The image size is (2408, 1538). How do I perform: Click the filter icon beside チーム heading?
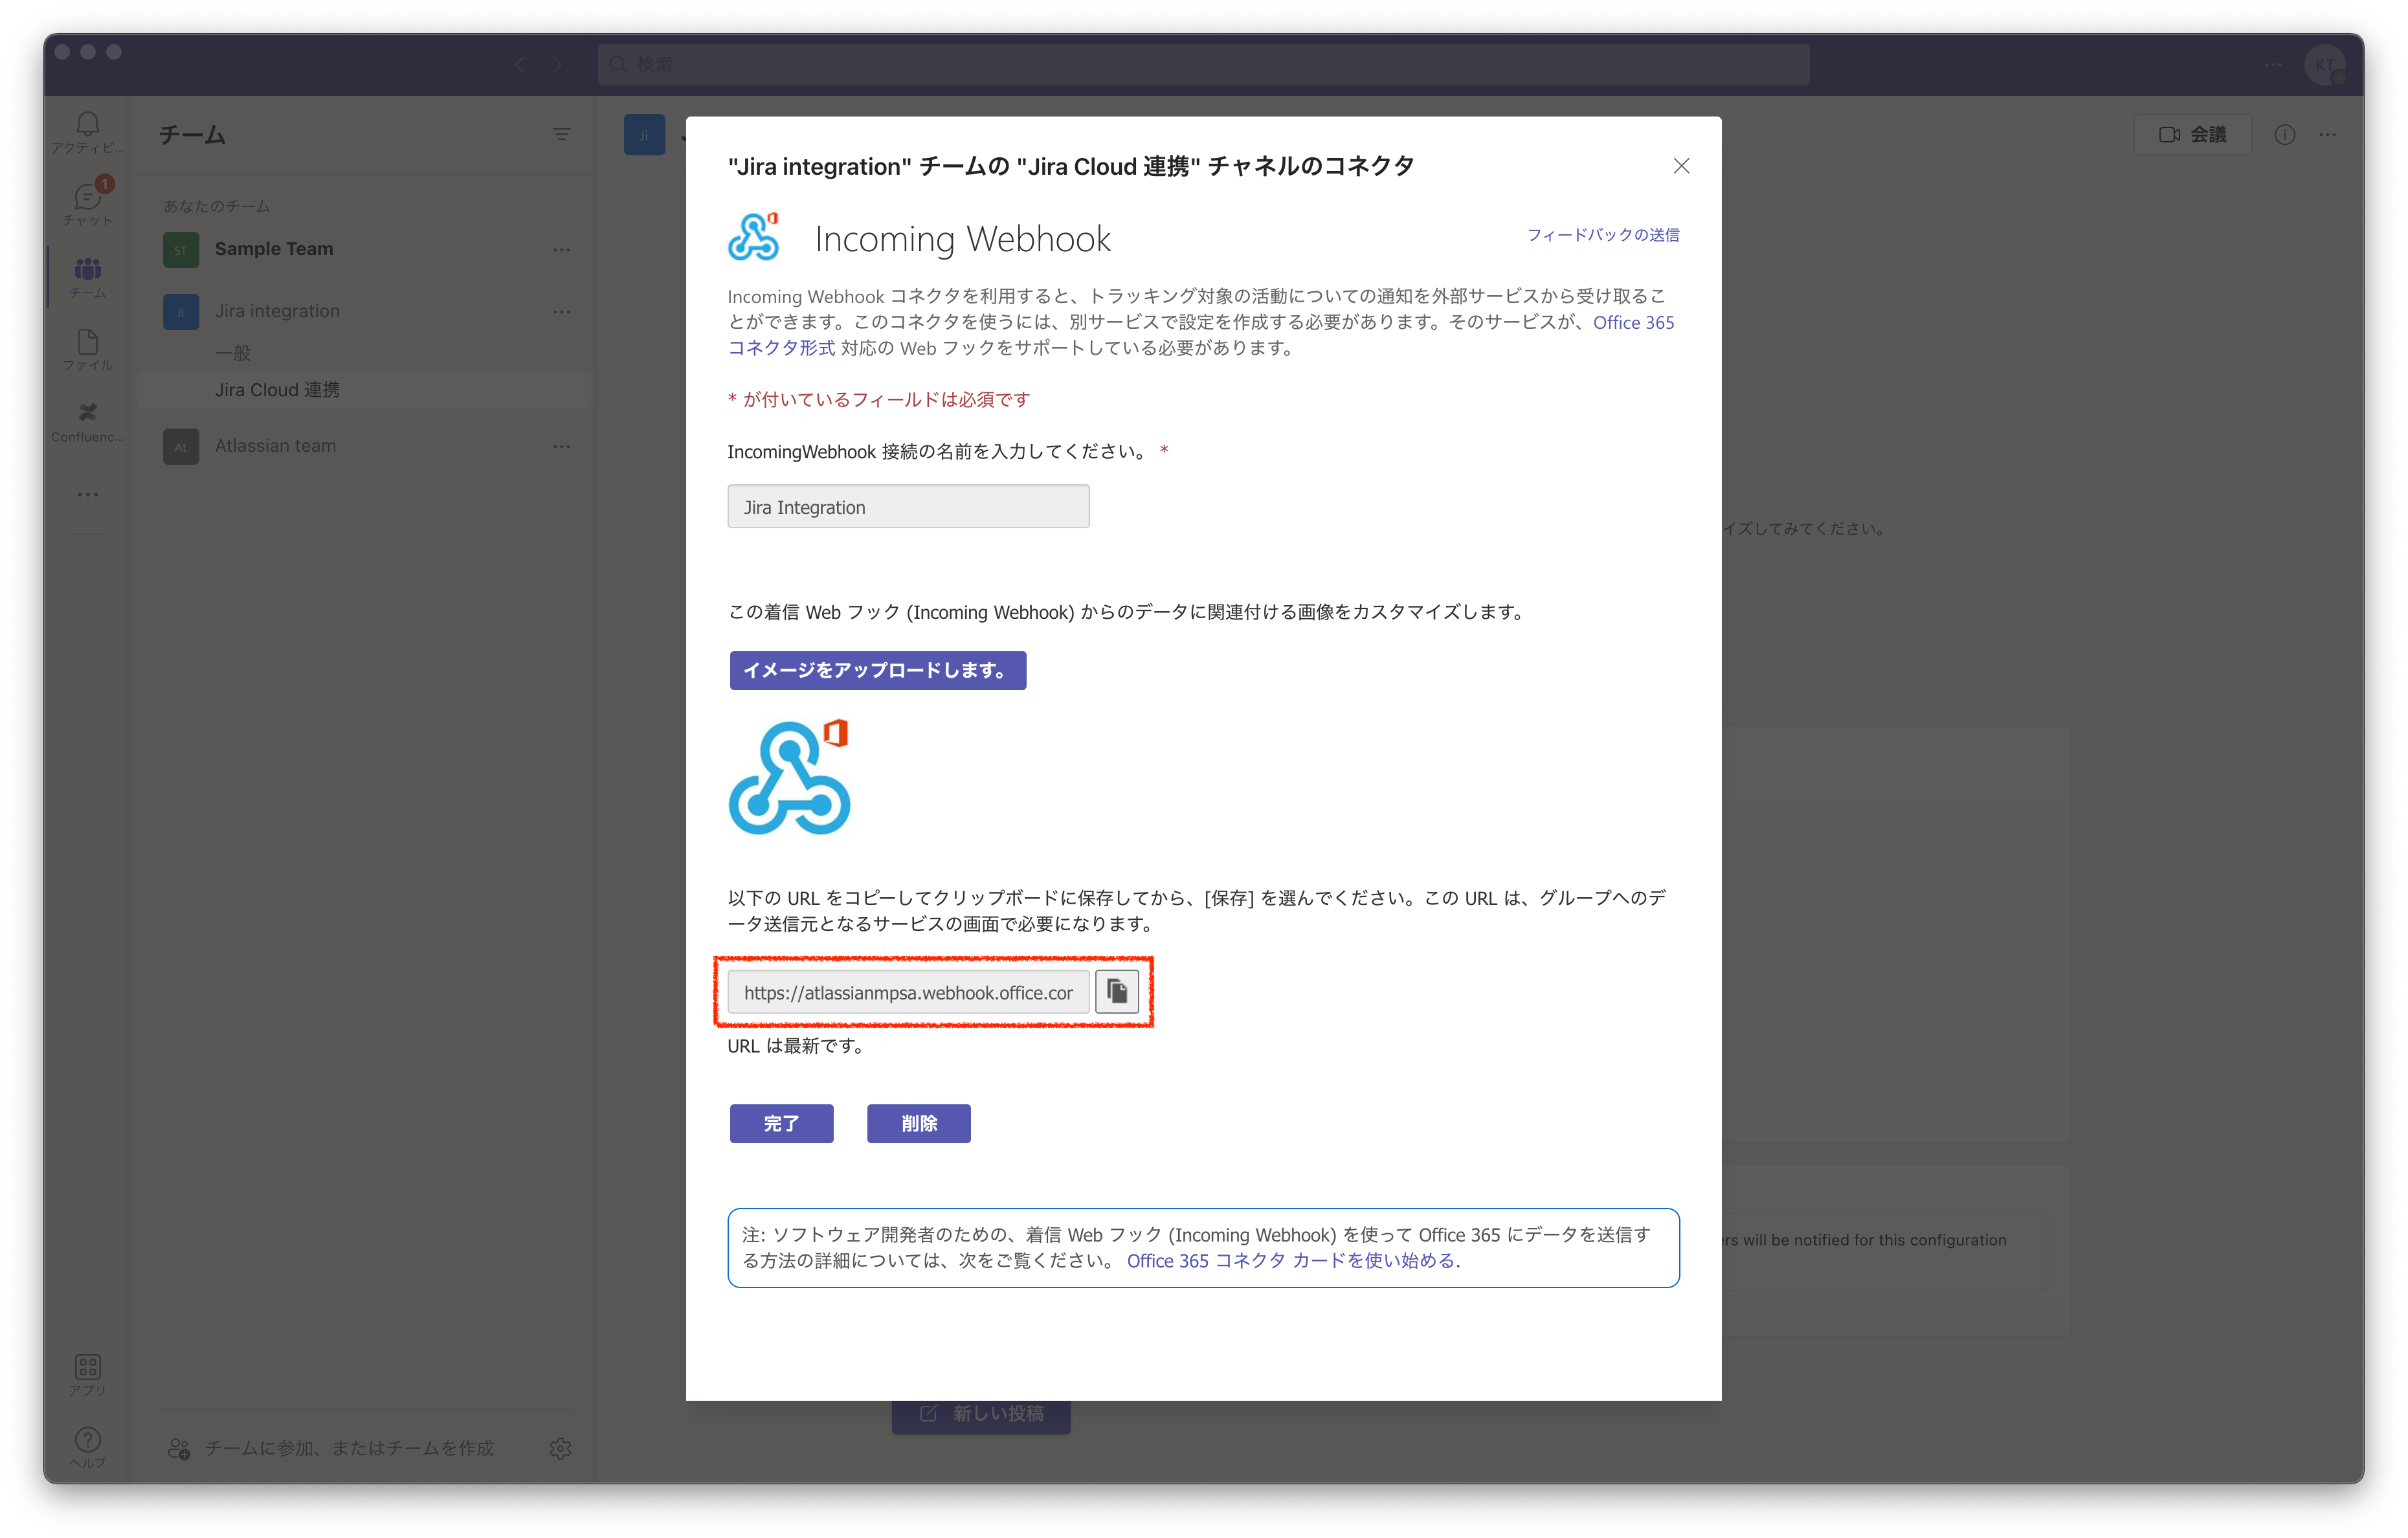point(561,134)
